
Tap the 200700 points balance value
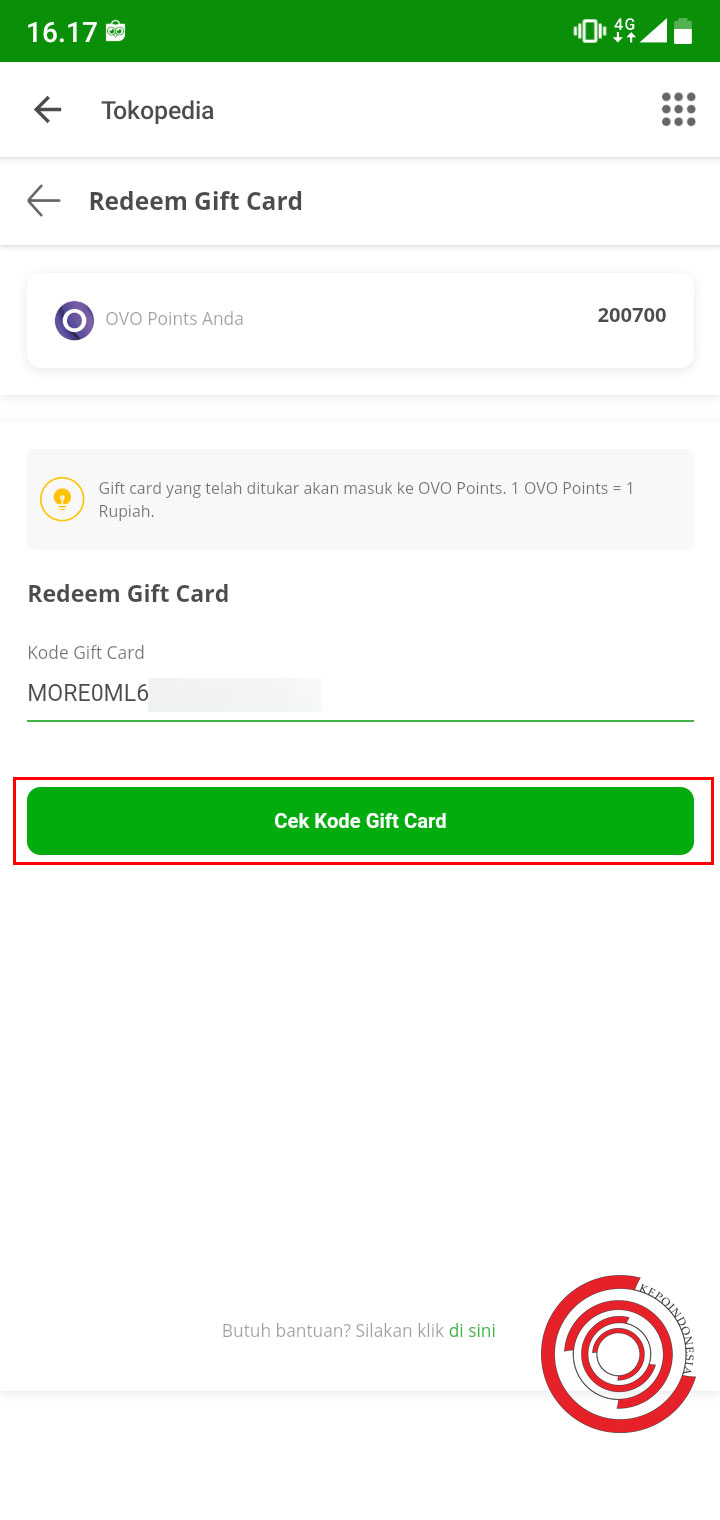point(631,315)
